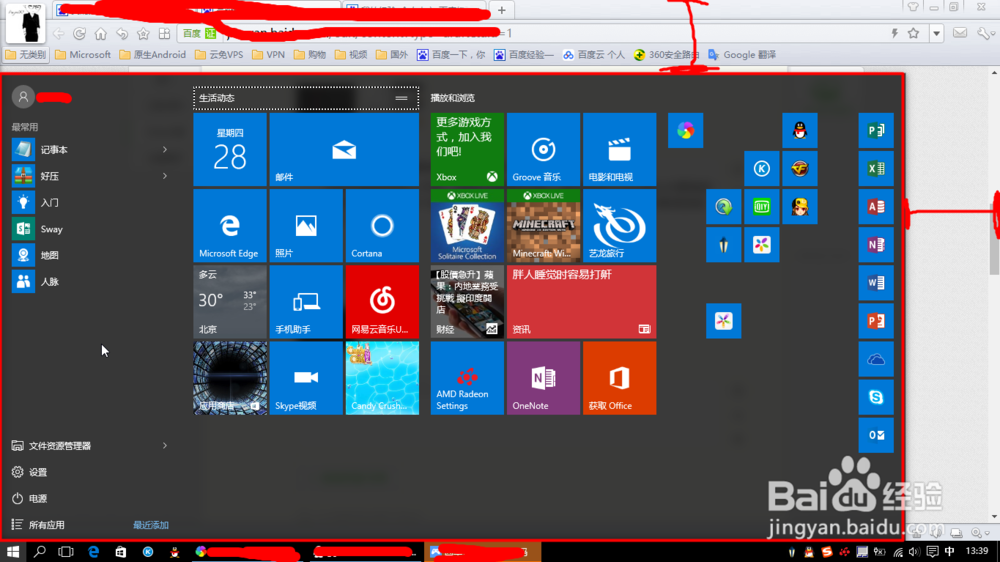The width and height of the screenshot is (1000, 562).
Task: Open the 电影和电视 tile
Action: [619, 150]
